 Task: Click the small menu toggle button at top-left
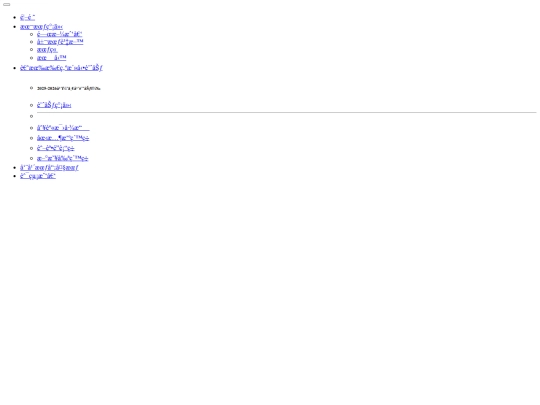click(7, 4)
